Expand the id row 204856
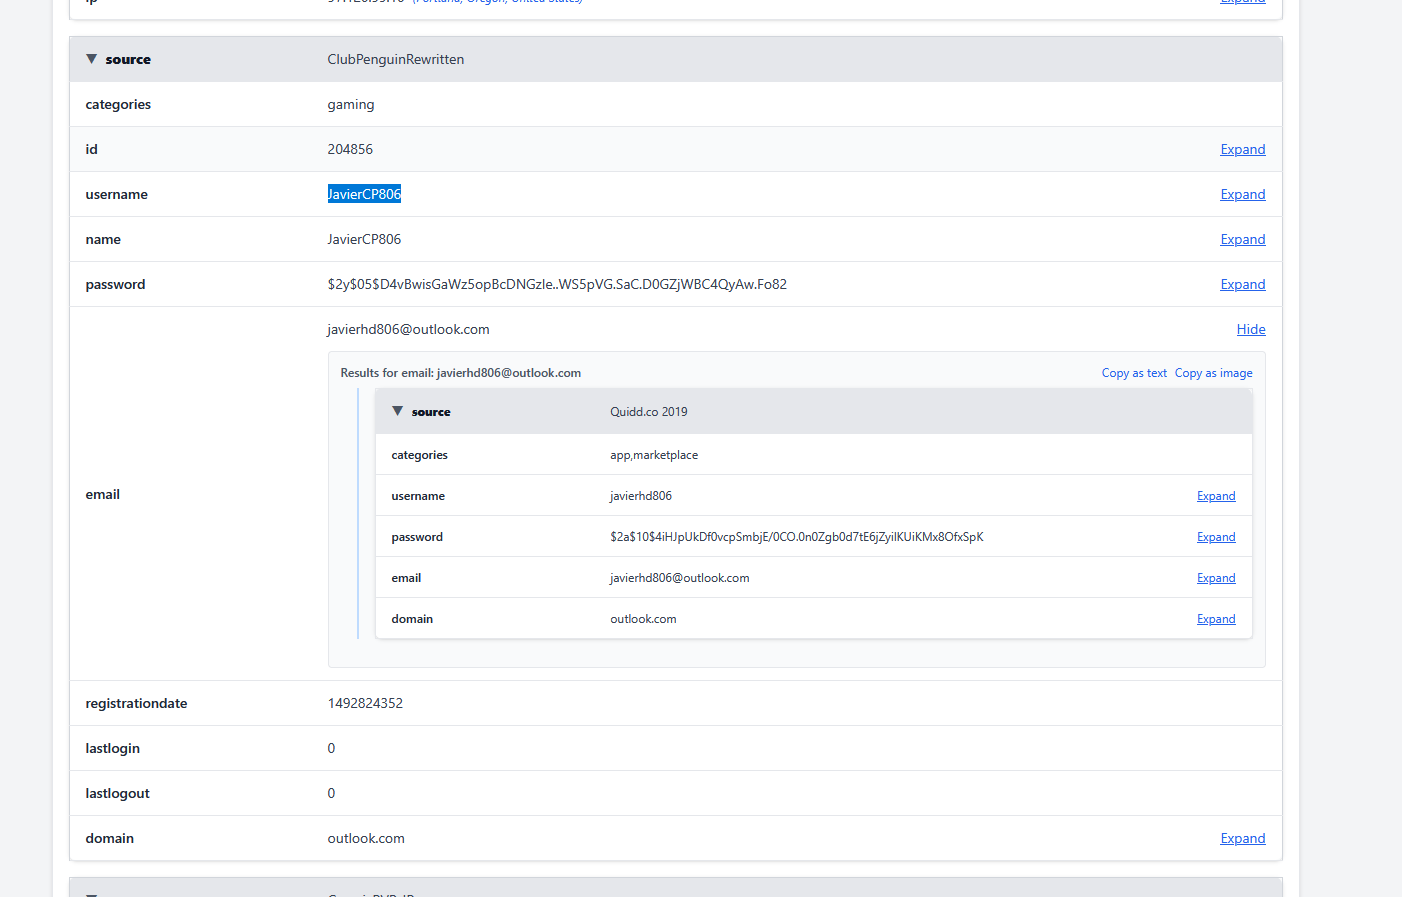The width and height of the screenshot is (1402, 897). pyautogui.click(x=1242, y=149)
